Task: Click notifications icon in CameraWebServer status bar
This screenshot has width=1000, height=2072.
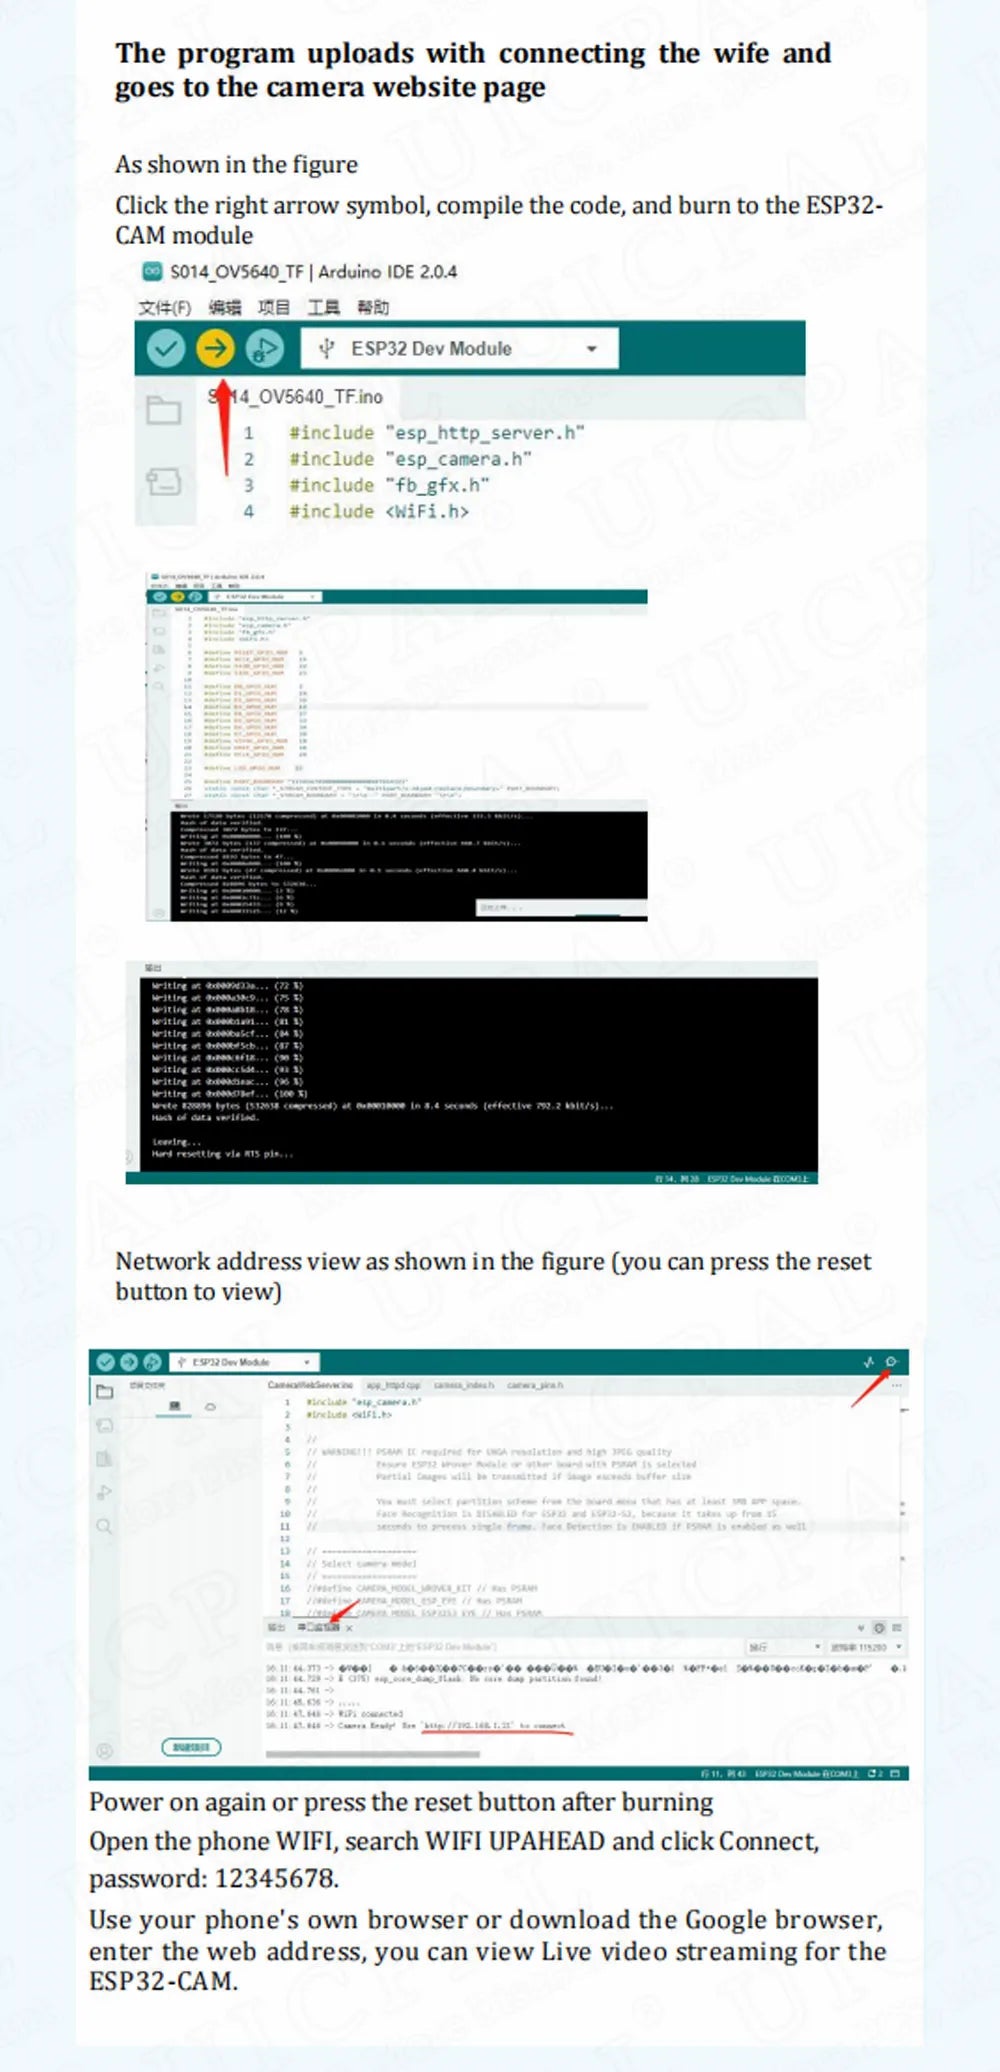Action: 876,1773
